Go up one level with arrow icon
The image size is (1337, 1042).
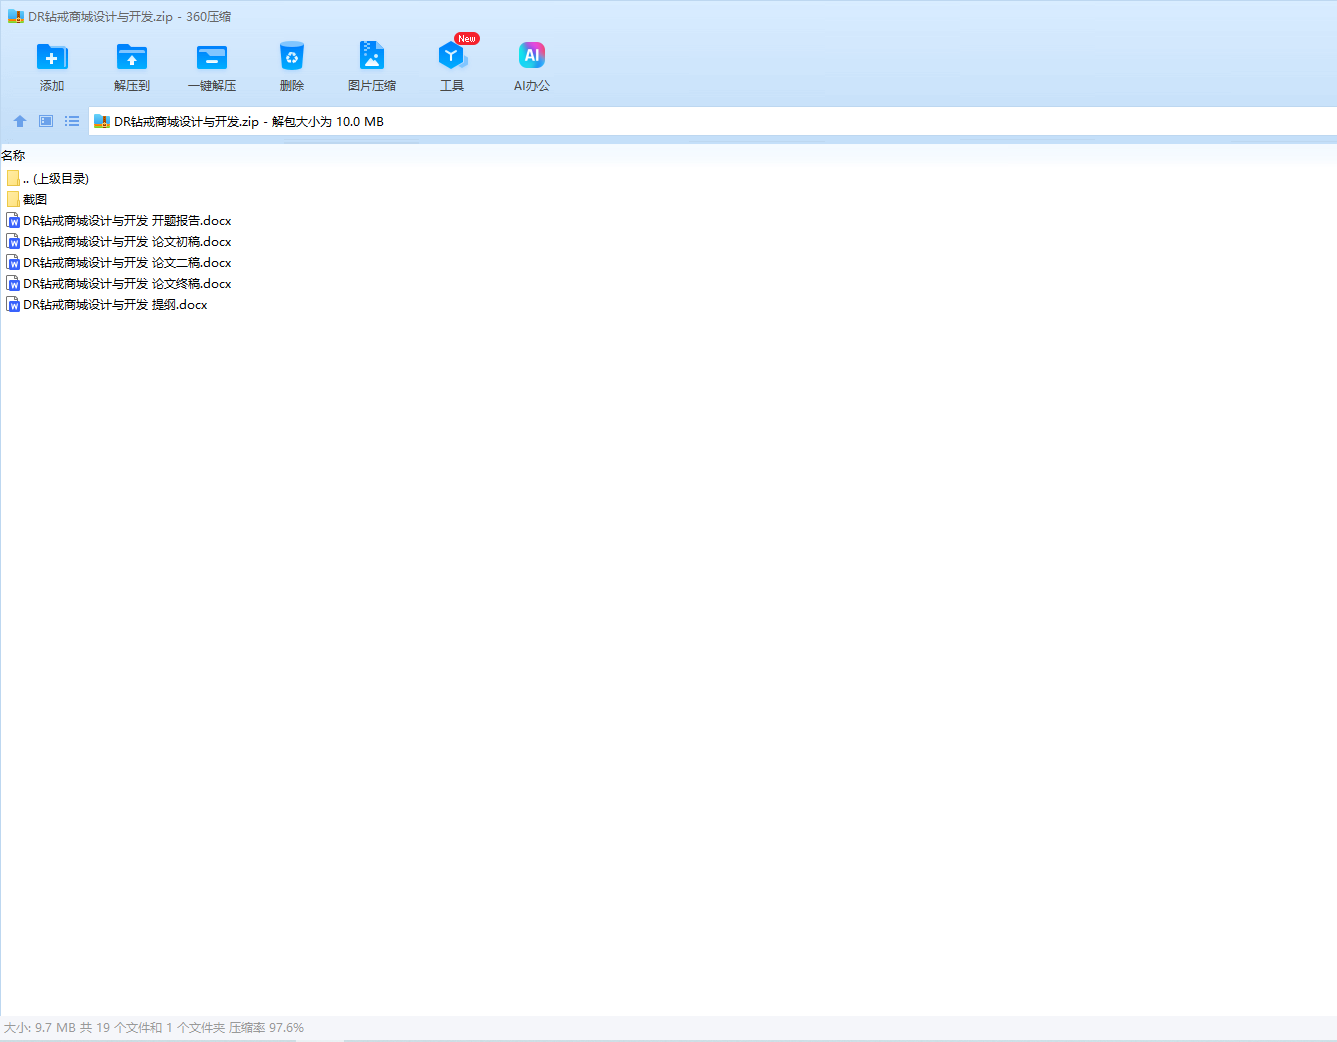[20, 121]
